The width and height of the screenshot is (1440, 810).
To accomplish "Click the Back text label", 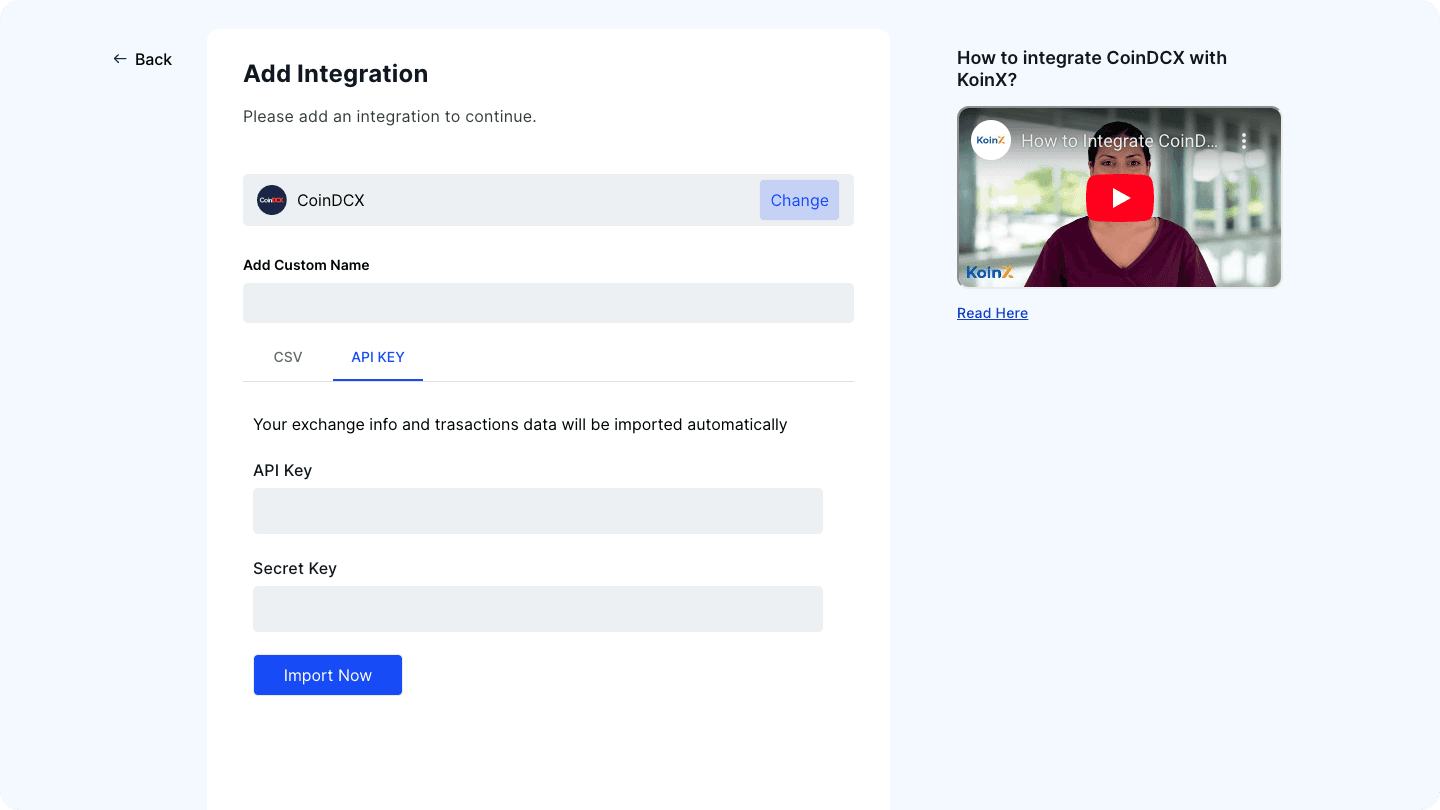I will coord(152,59).
